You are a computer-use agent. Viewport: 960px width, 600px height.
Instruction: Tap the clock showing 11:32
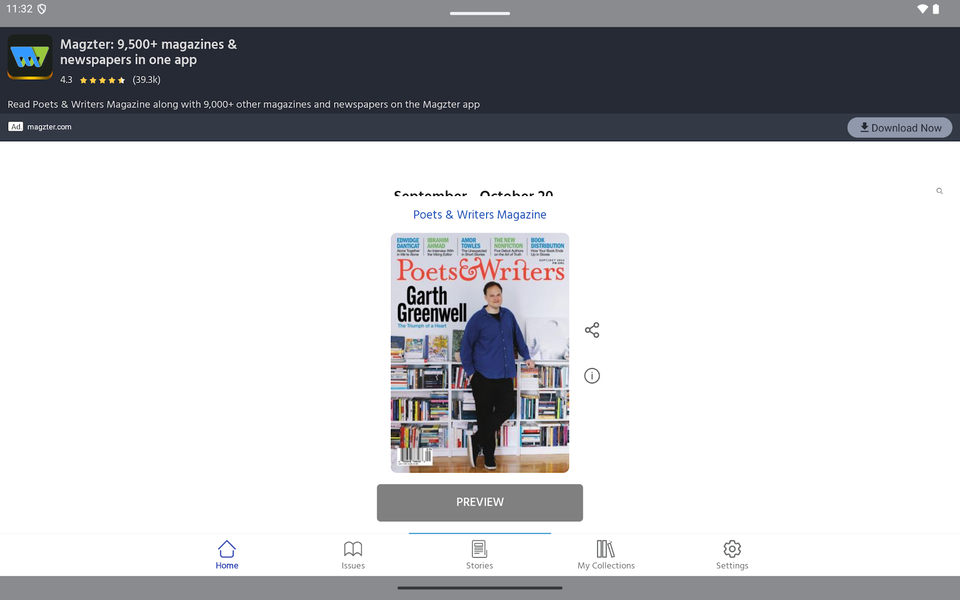[x=19, y=9]
